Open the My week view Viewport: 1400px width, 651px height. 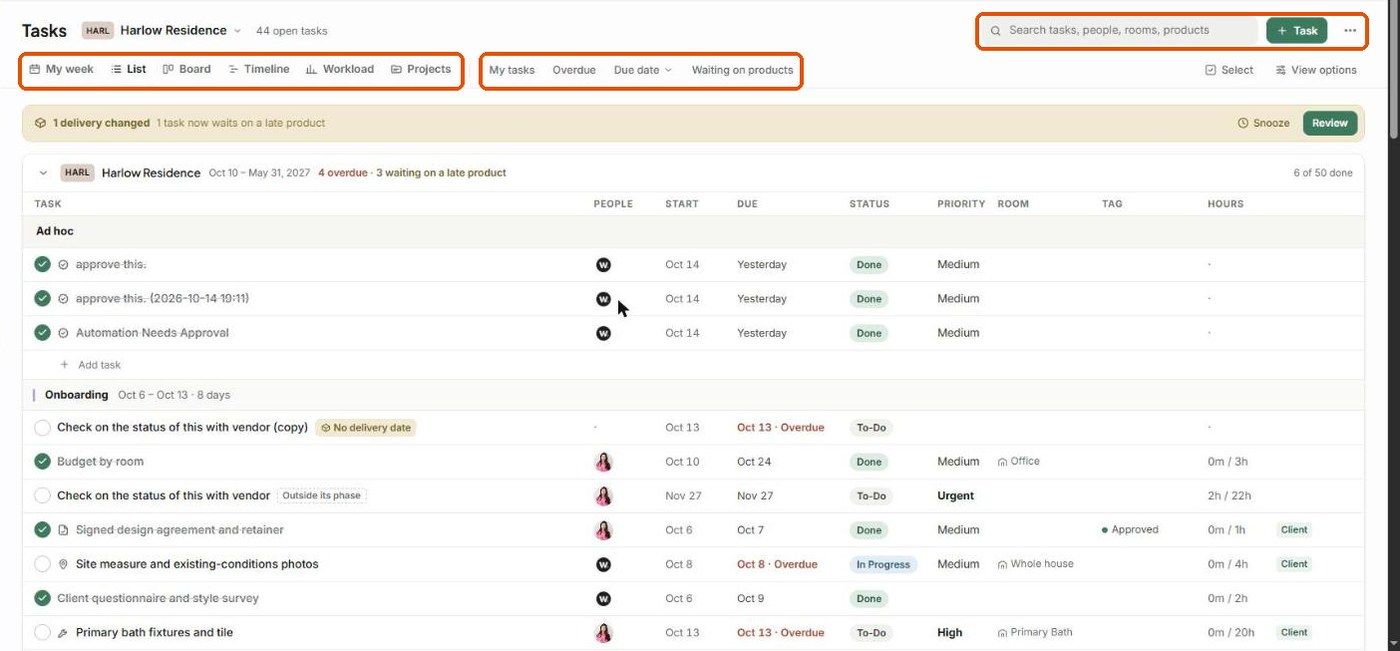coord(61,69)
